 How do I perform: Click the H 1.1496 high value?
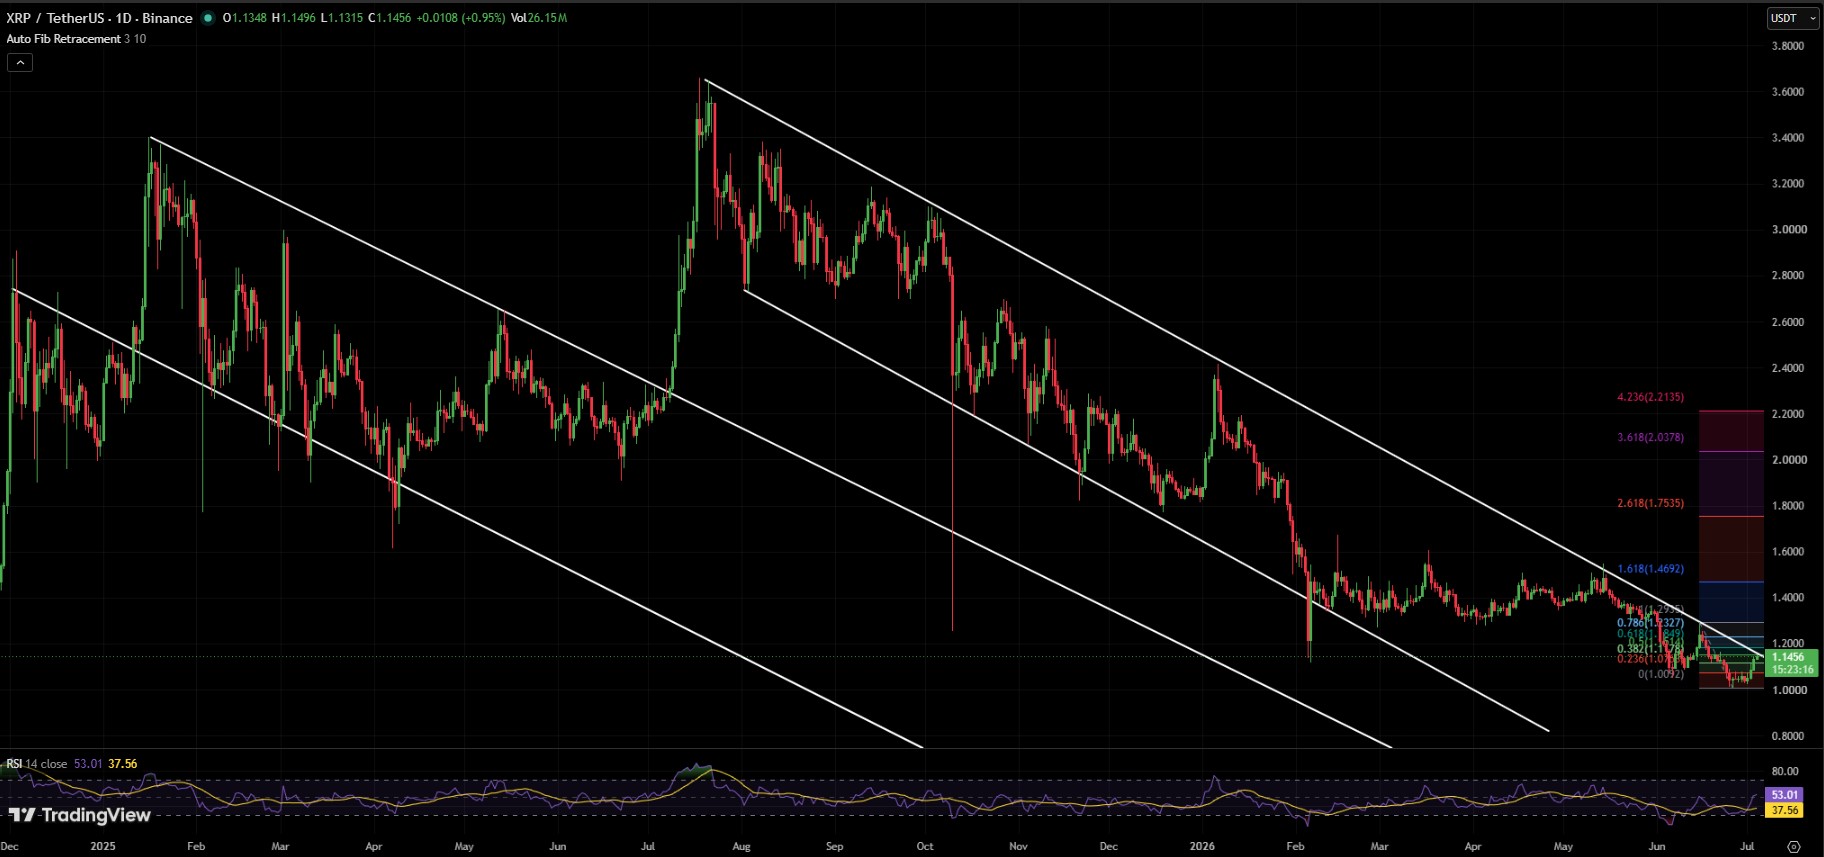coord(294,18)
